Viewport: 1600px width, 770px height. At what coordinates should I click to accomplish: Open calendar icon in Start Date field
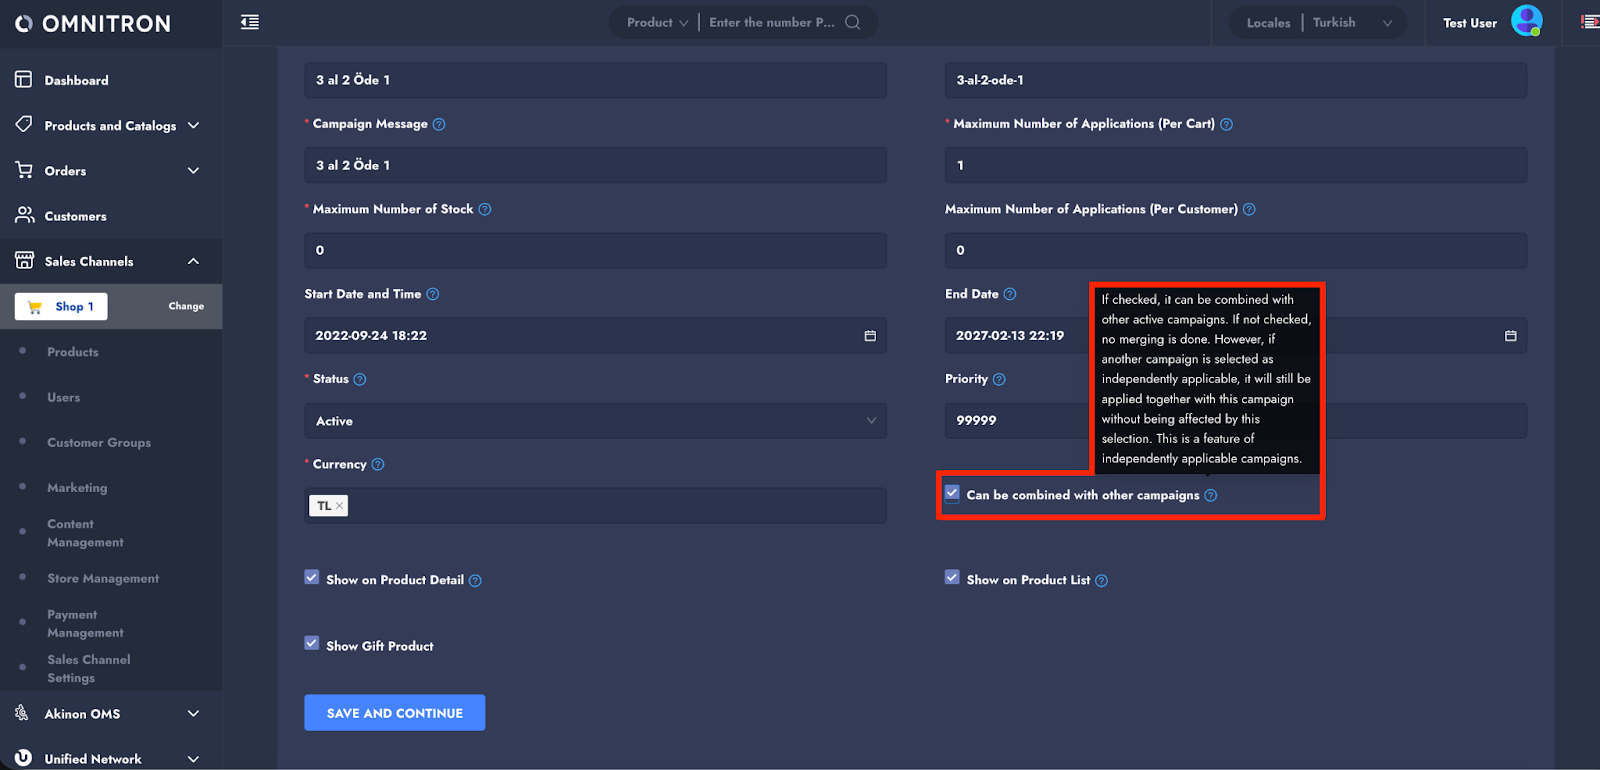coord(870,336)
